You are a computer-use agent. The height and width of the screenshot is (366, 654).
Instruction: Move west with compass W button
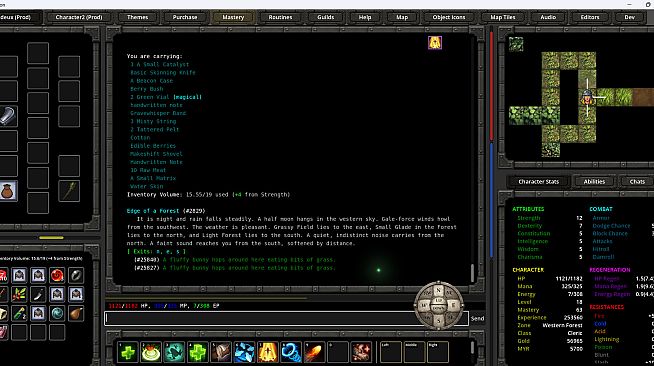coord(423,306)
